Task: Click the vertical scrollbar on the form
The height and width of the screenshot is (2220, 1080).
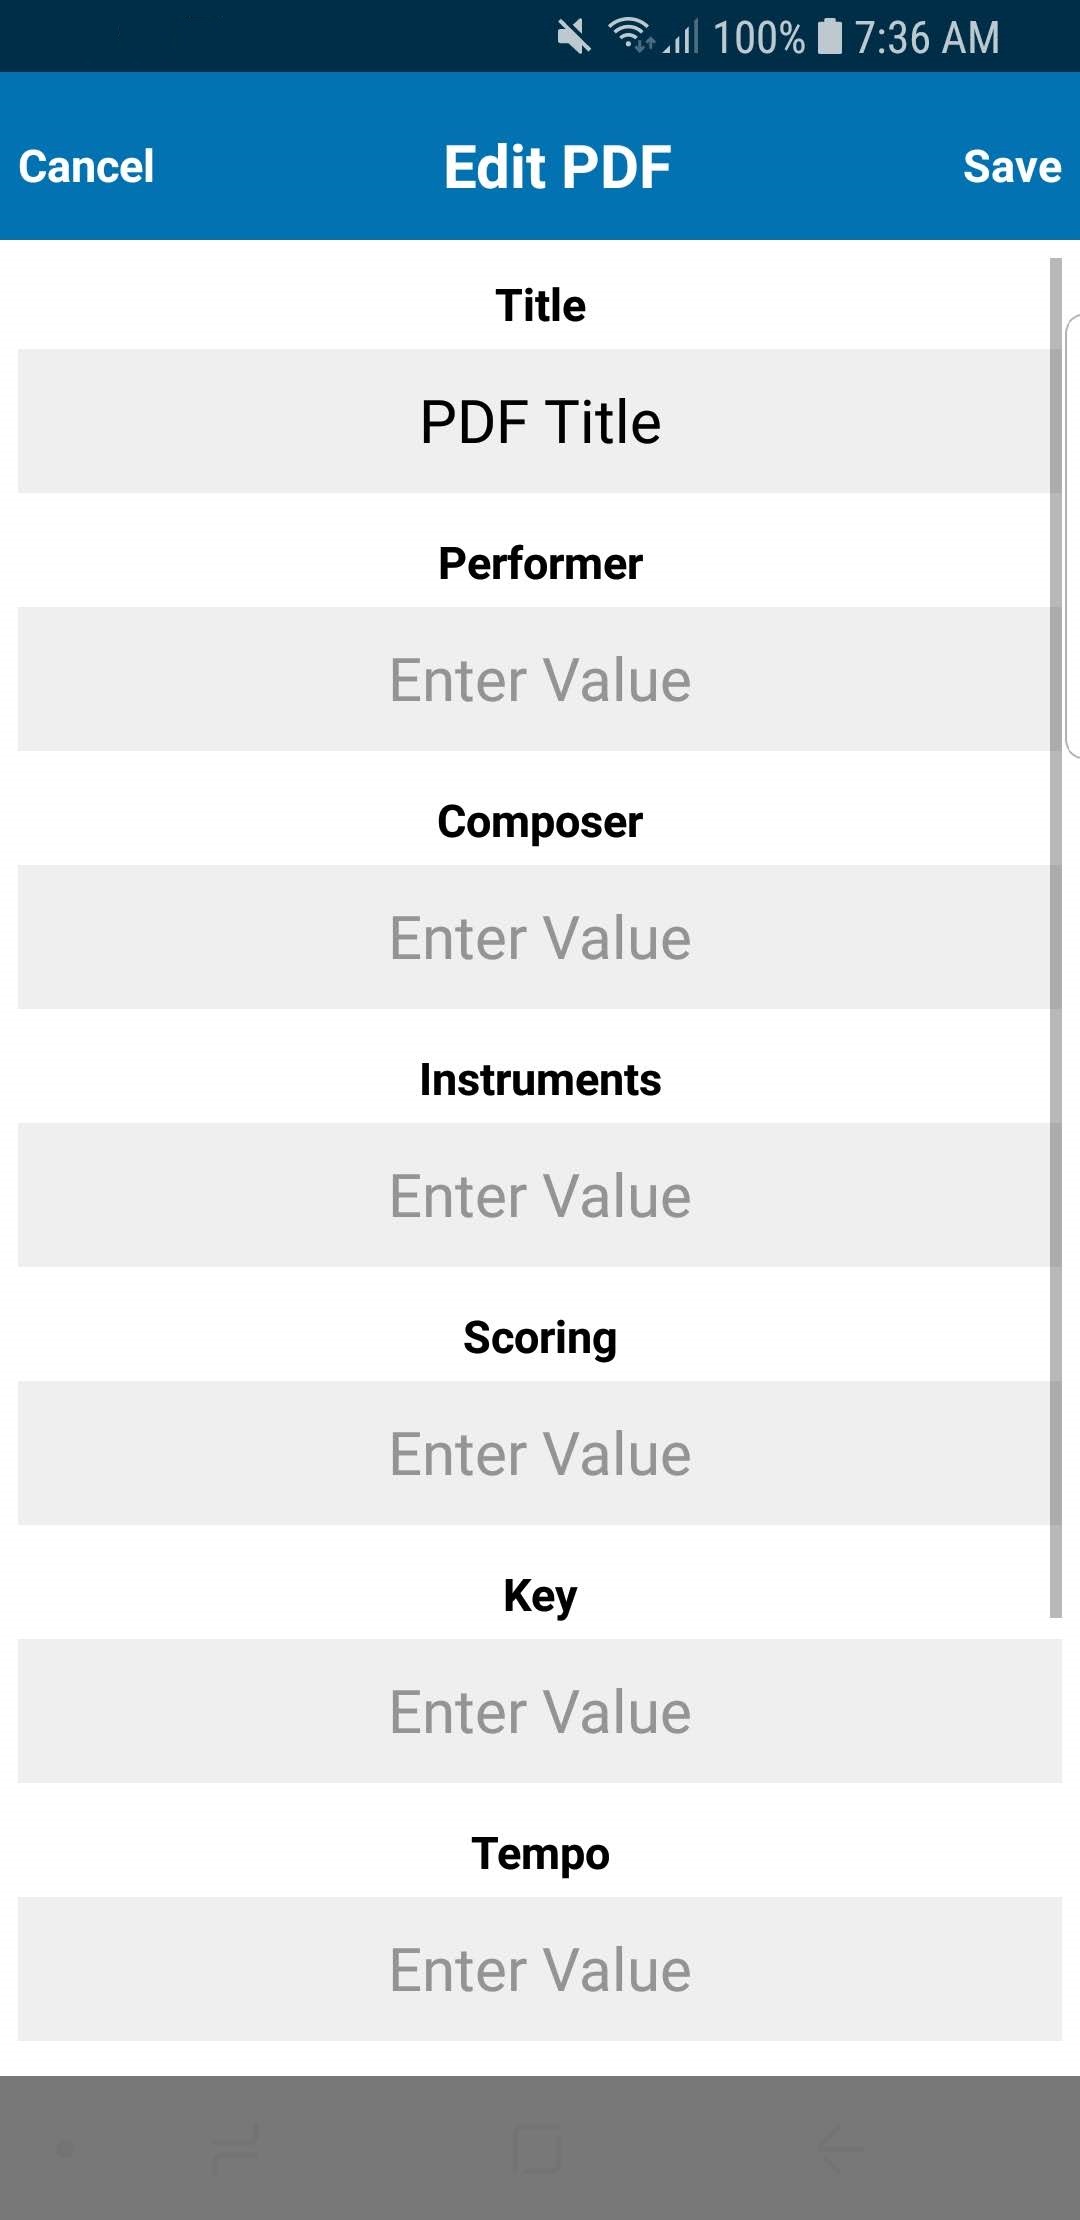Action: [1055, 937]
